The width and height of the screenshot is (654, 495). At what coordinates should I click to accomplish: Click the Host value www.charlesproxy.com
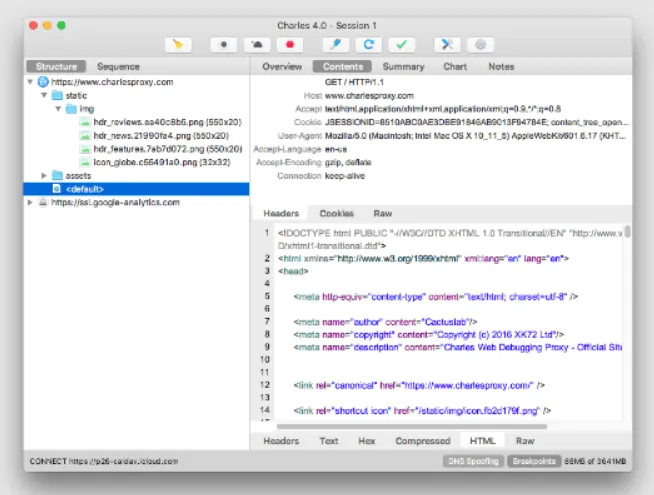pos(369,96)
